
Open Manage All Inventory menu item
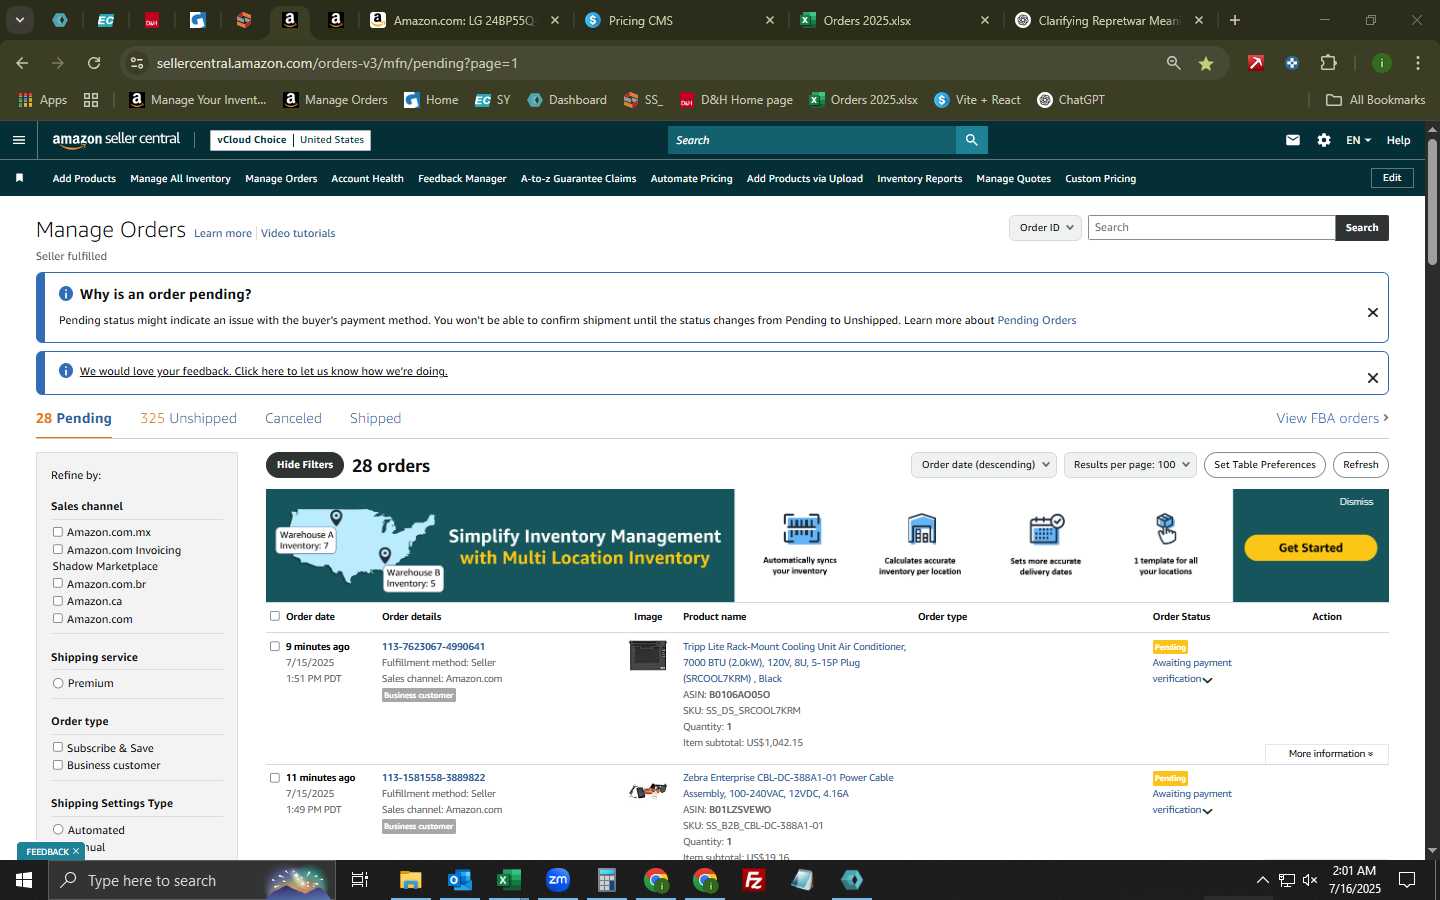[x=180, y=179]
